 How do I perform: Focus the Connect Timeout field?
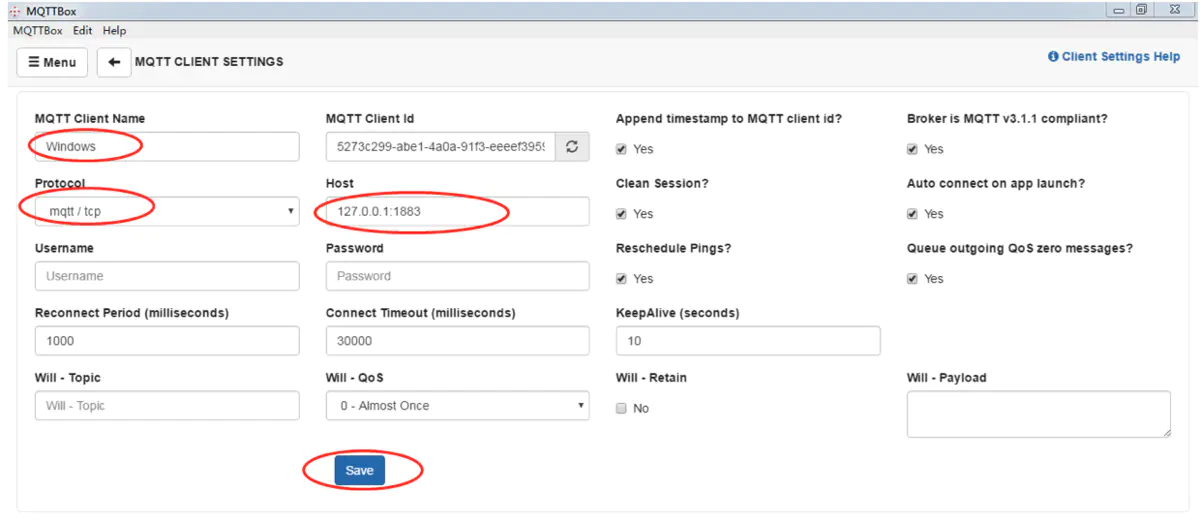coord(458,341)
